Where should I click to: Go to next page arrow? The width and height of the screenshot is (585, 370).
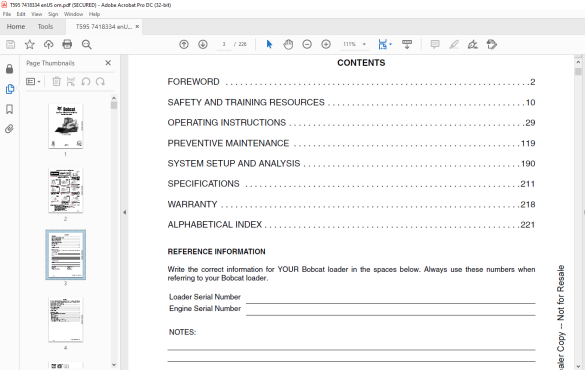(x=203, y=44)
